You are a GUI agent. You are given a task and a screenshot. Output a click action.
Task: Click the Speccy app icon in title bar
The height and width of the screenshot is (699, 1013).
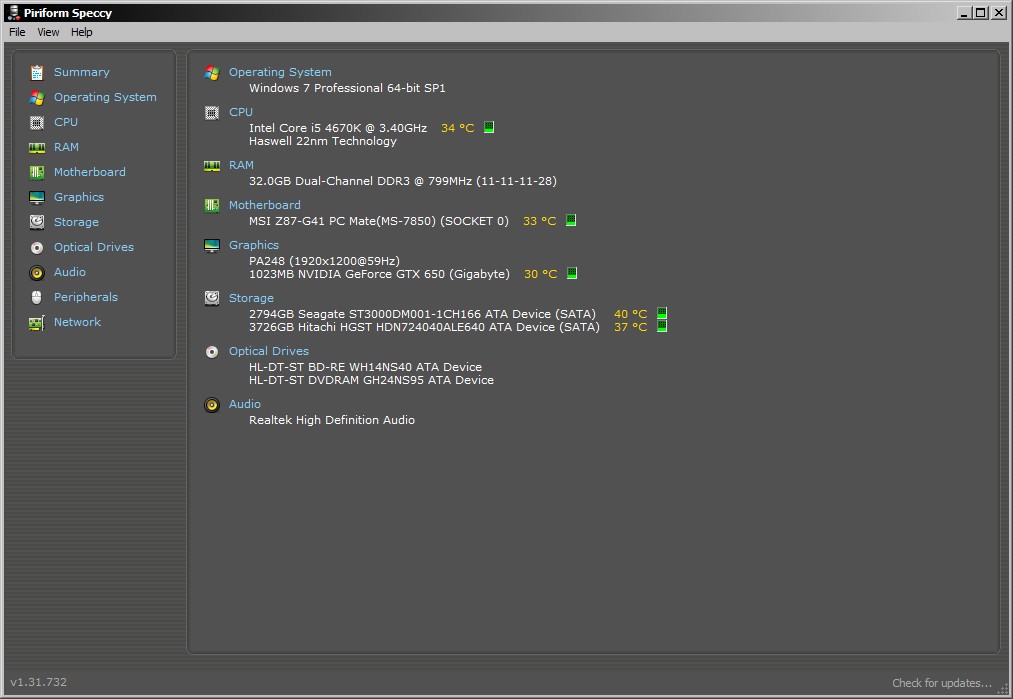pyautogui.click(x=13, y=12)
